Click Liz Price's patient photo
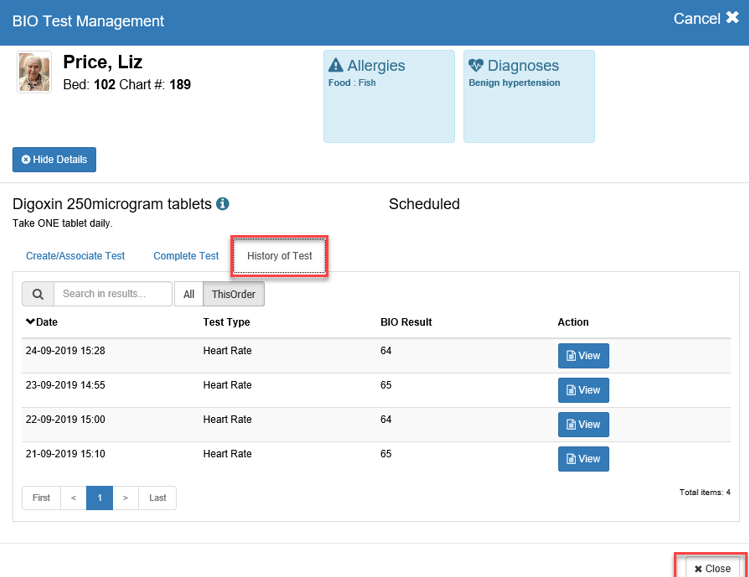This screenshot has width=749, height=577. (x=34, y=73)
